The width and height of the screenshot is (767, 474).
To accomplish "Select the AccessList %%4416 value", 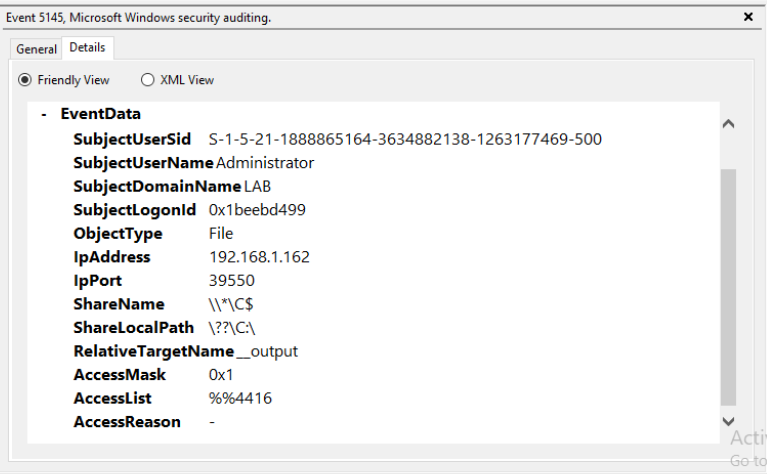I will click(x=240, y=398).
